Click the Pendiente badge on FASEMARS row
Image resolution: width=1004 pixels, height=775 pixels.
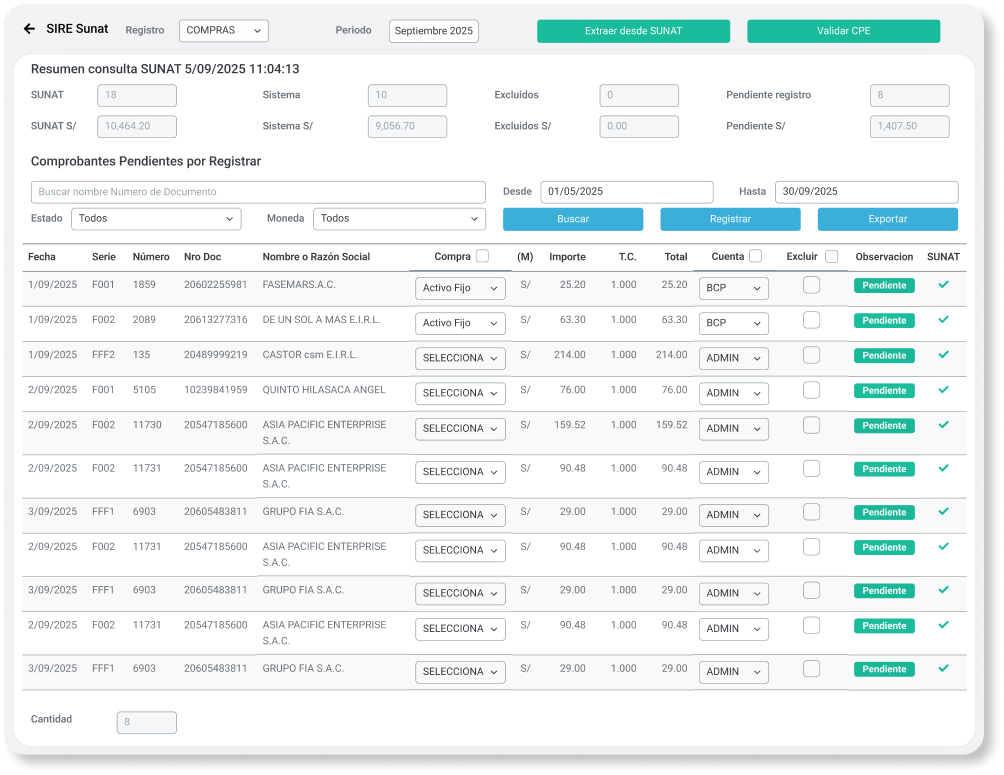point(883,286)
